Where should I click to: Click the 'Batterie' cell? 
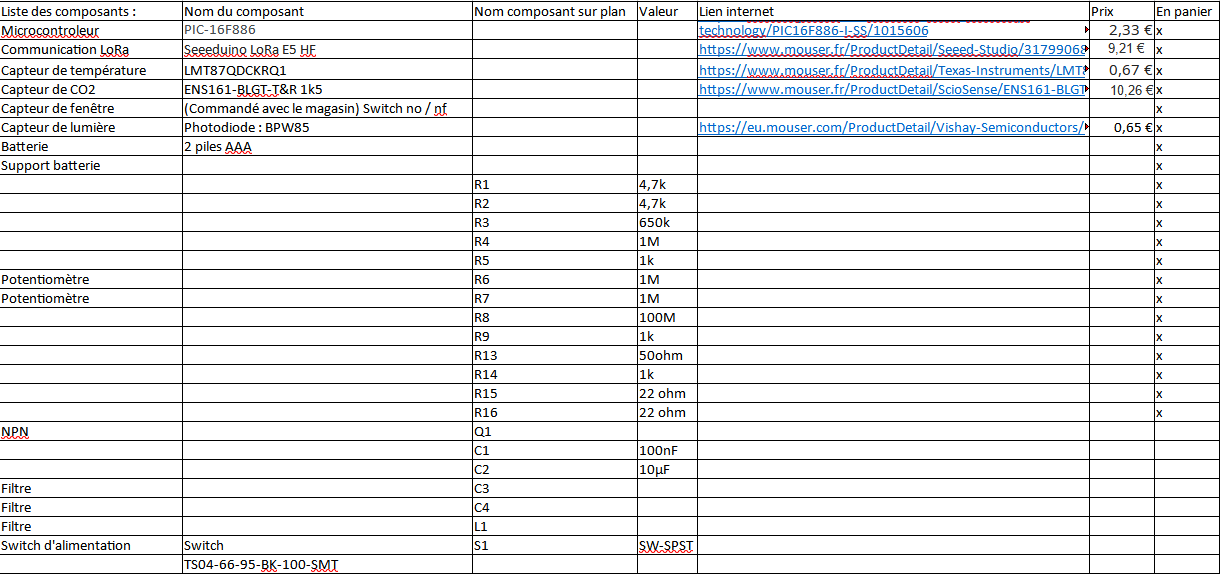pos(91,146)
